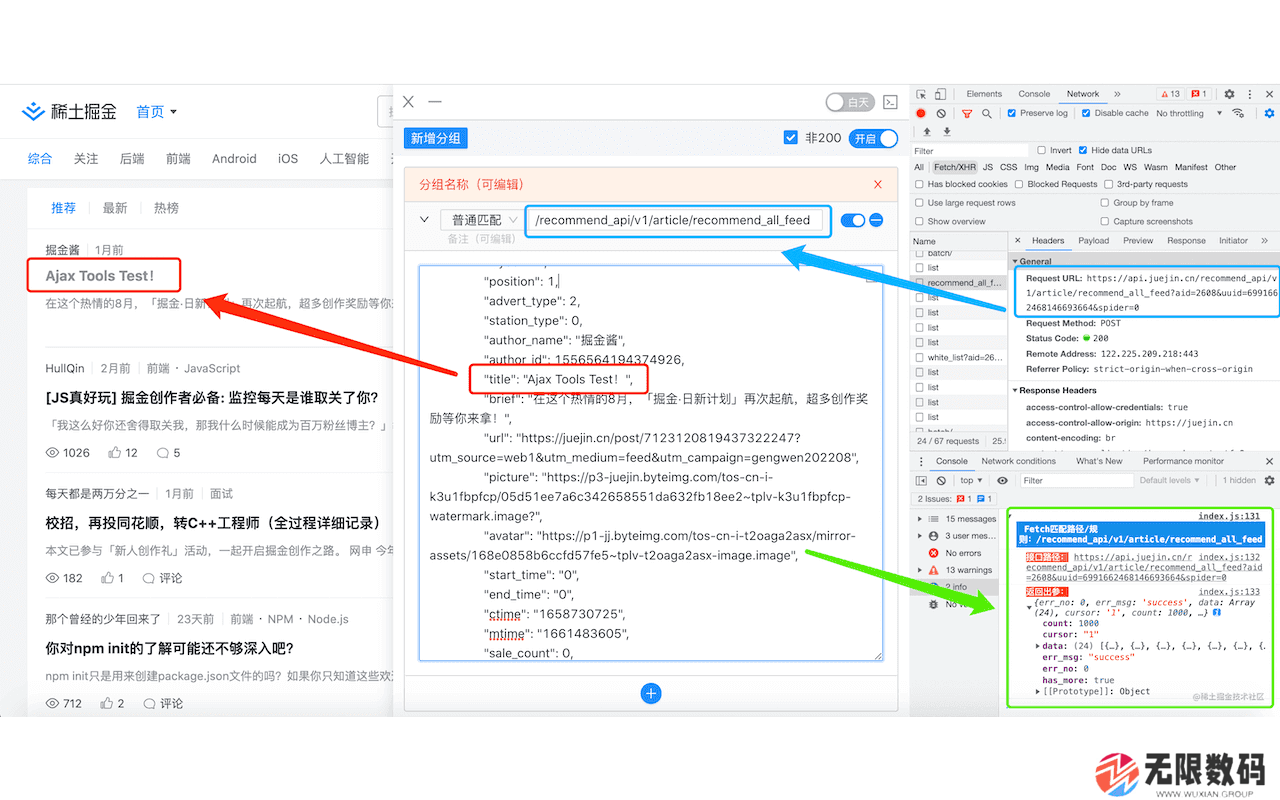
Task: Switch to Elements tab
Action: tap(984, 94)
